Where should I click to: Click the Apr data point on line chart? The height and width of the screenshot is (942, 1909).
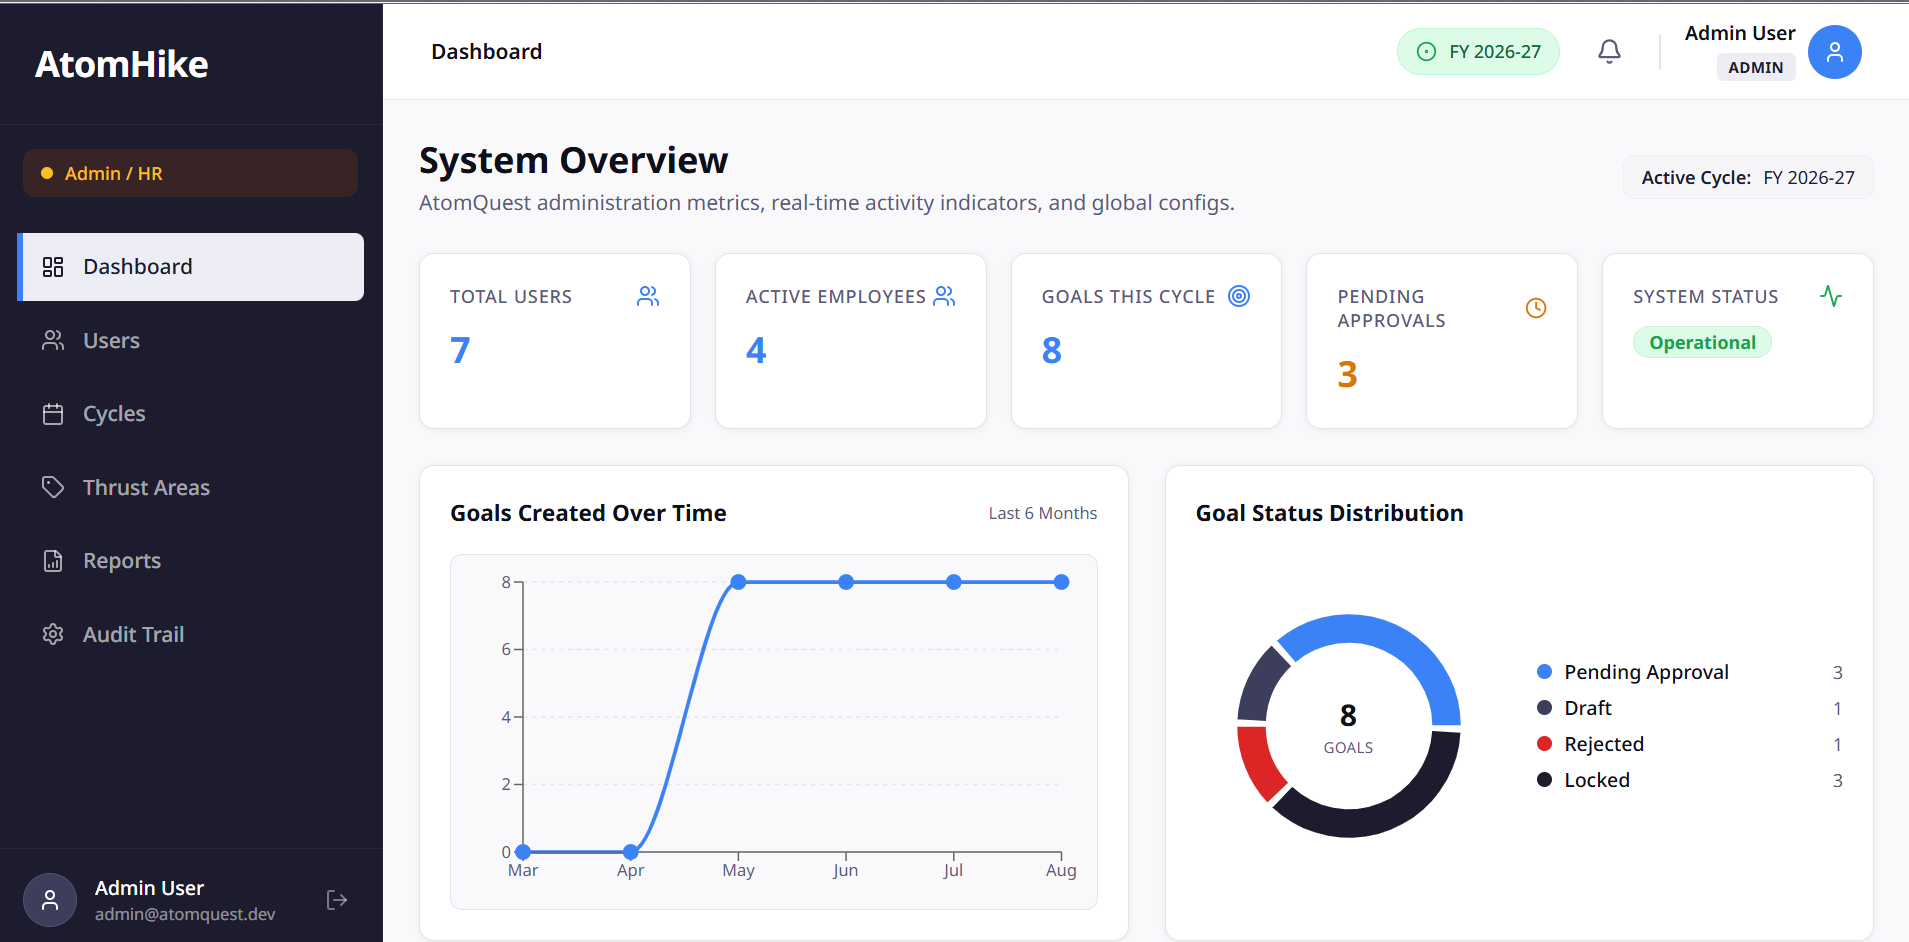coord(630,852)
